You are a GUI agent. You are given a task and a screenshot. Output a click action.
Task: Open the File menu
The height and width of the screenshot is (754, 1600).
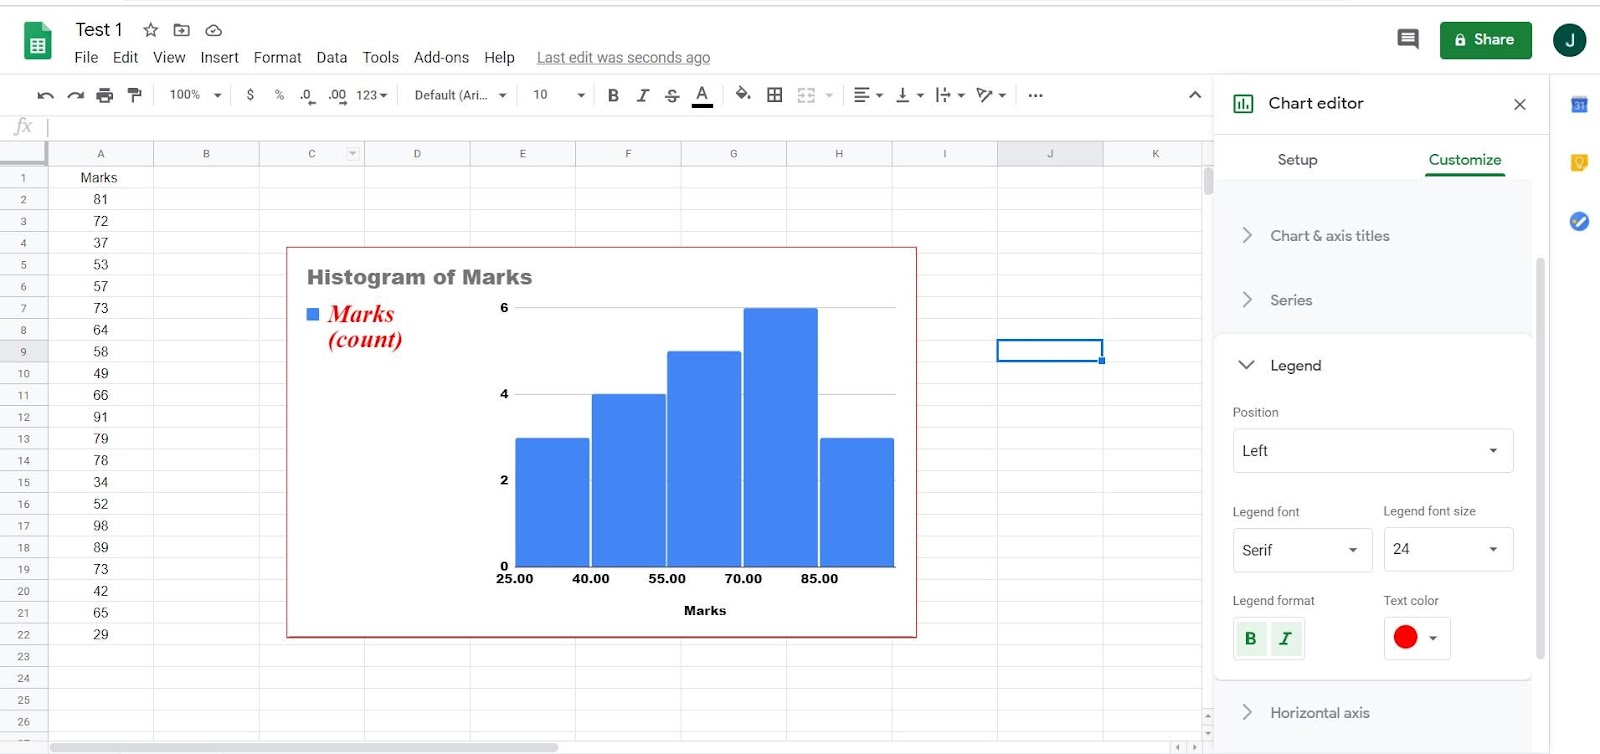click(x=86, y=58)
